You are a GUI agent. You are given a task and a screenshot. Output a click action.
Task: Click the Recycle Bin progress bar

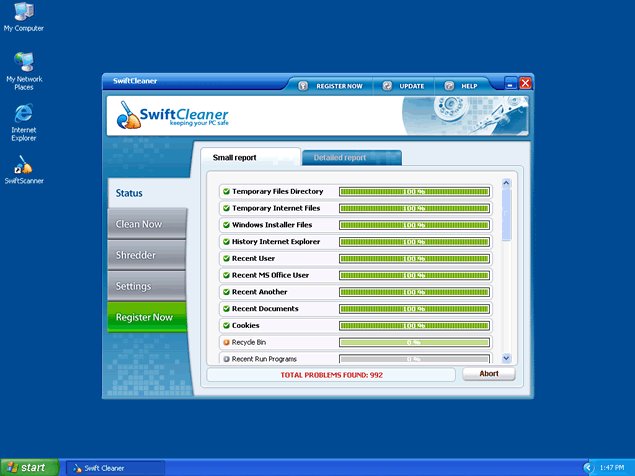pos(413,342)
